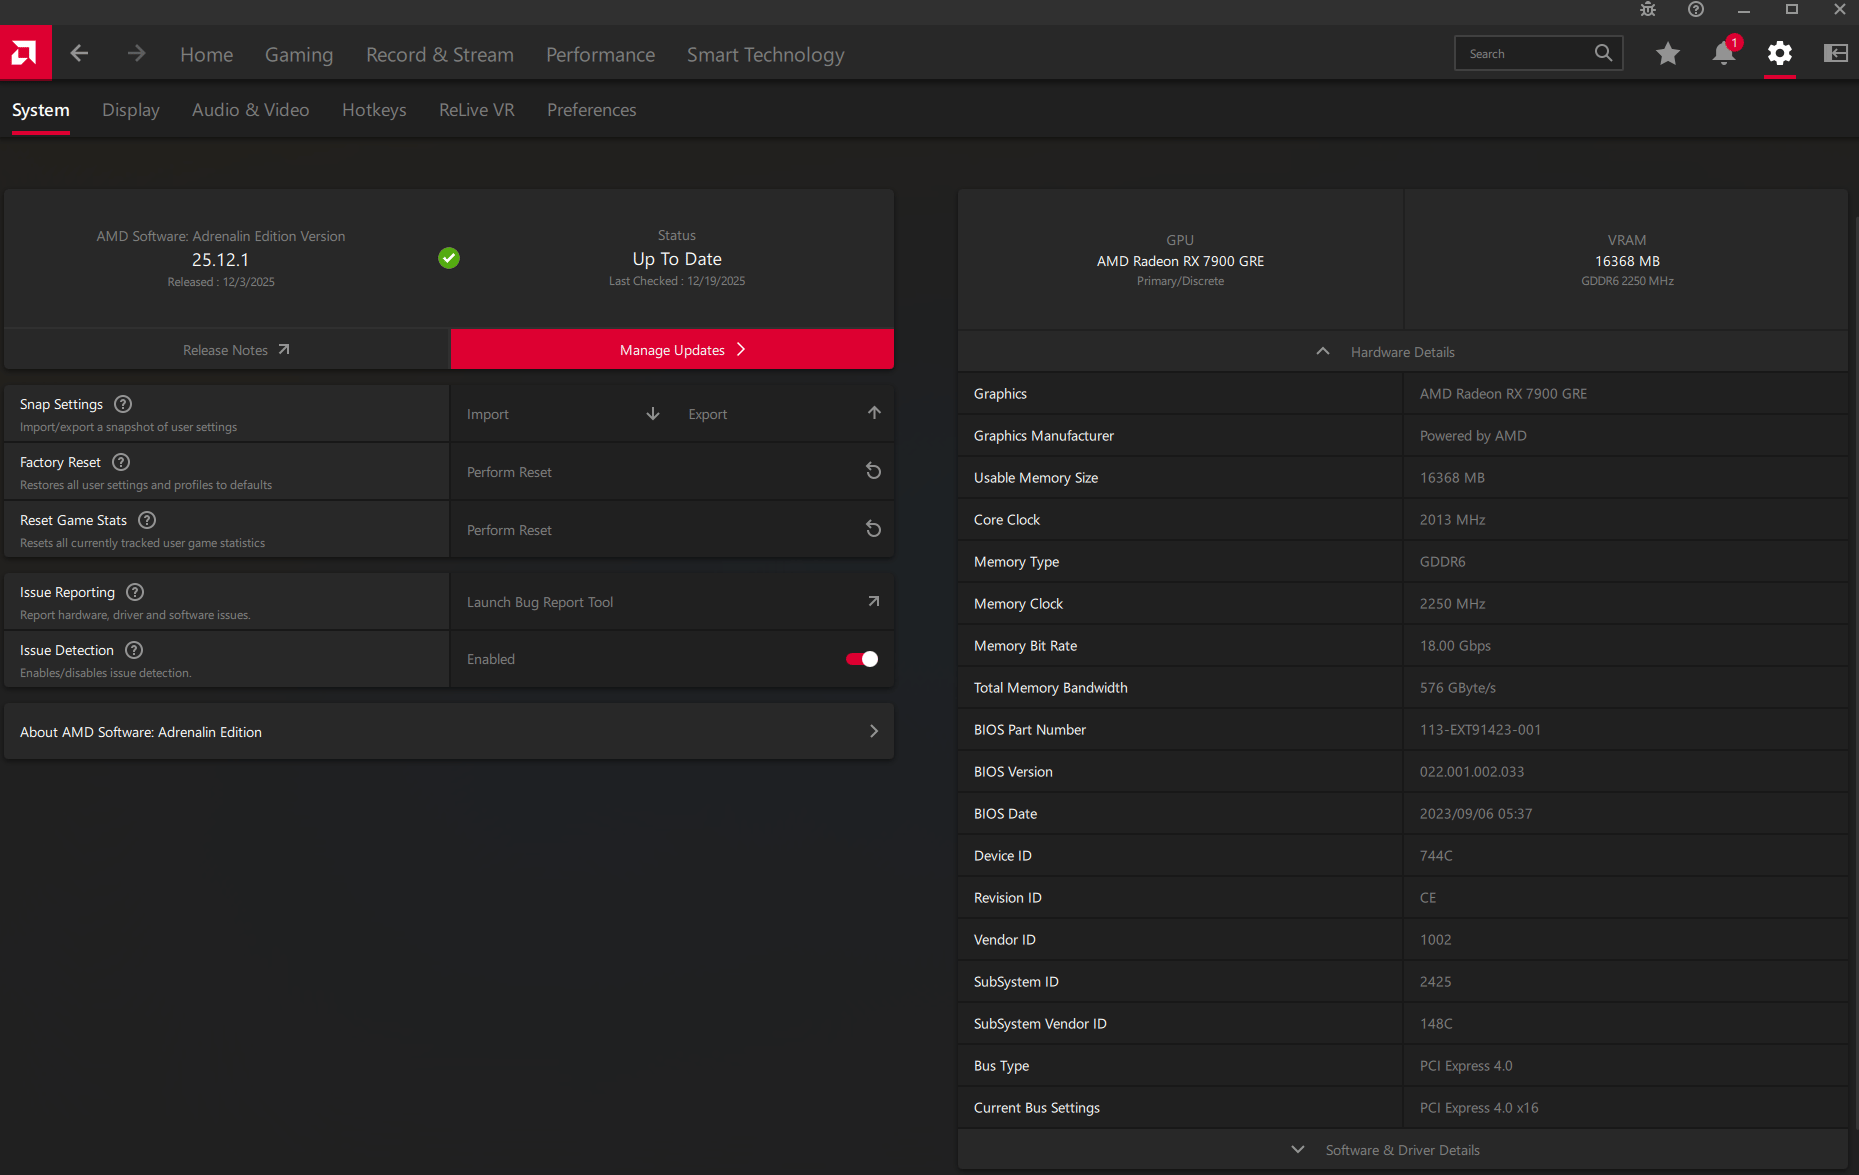
Task: Click the green up-to-date checkmark icon
Action: 449,258
